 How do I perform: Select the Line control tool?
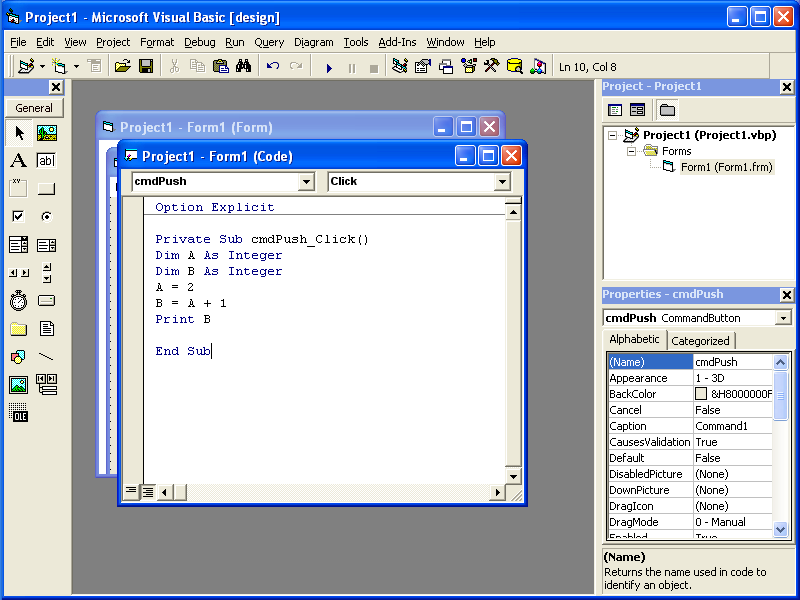pyautogui.click(x=46, y=357)
